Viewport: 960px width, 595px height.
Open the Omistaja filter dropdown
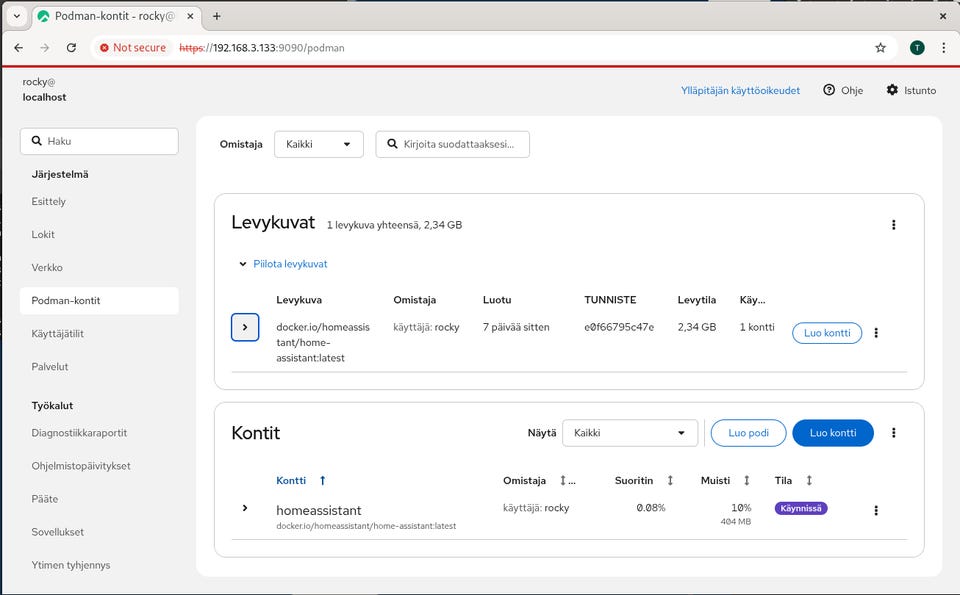[318, 144]
